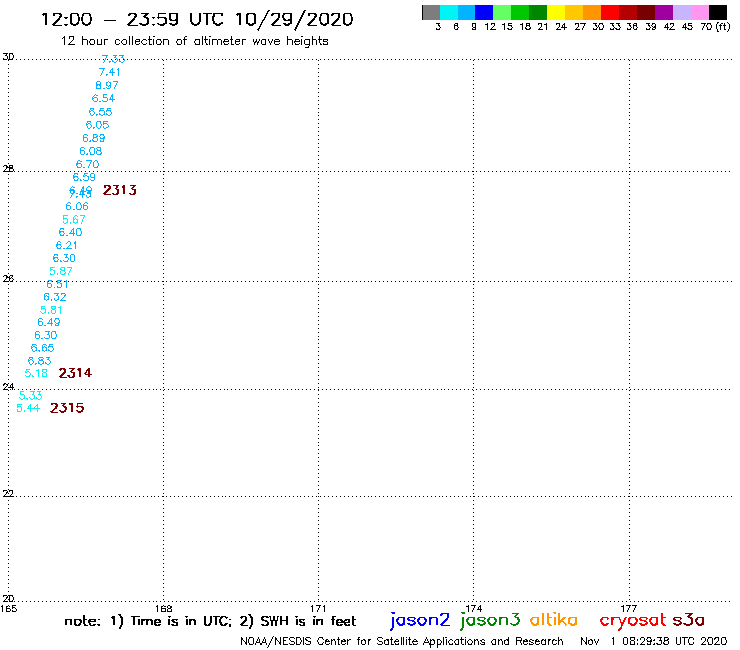Select the altika satellite legend label
Screen dimensions: 740x650
coord(554,620)
